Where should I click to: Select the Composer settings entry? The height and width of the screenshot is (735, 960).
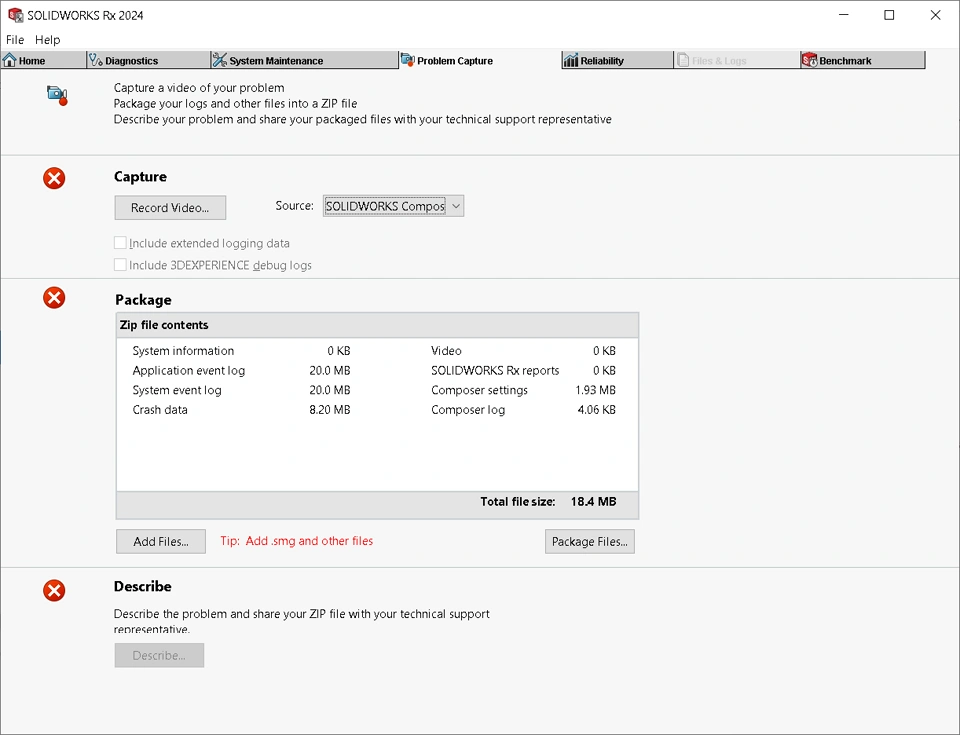point(523,390)
